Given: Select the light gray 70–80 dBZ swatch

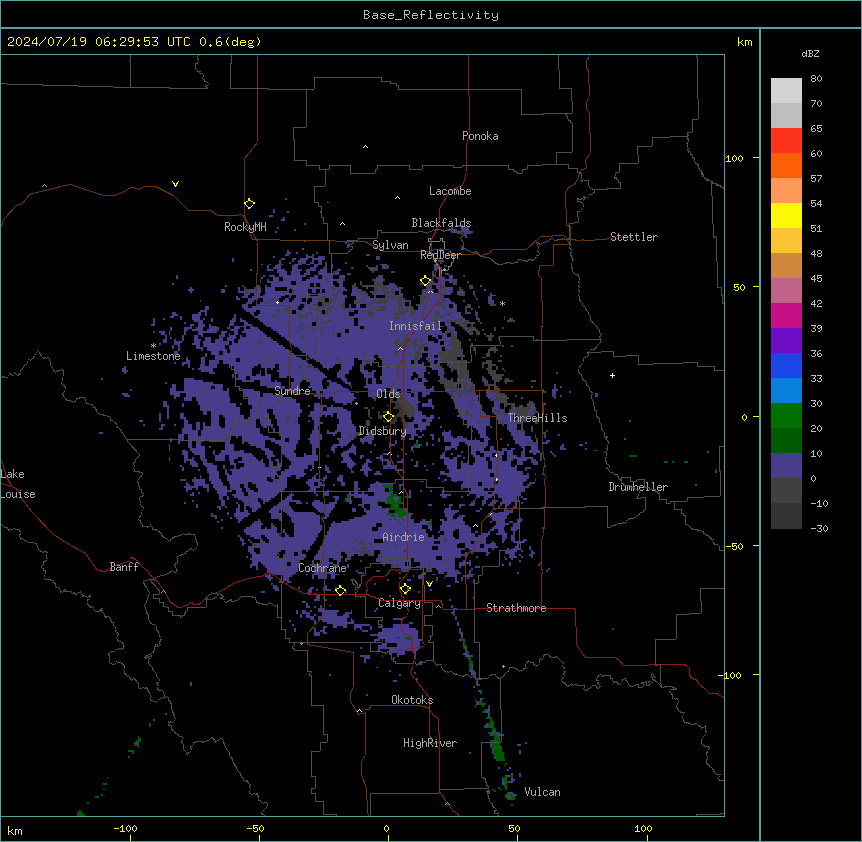Looking at the screenshot, I should pos(786,90).
